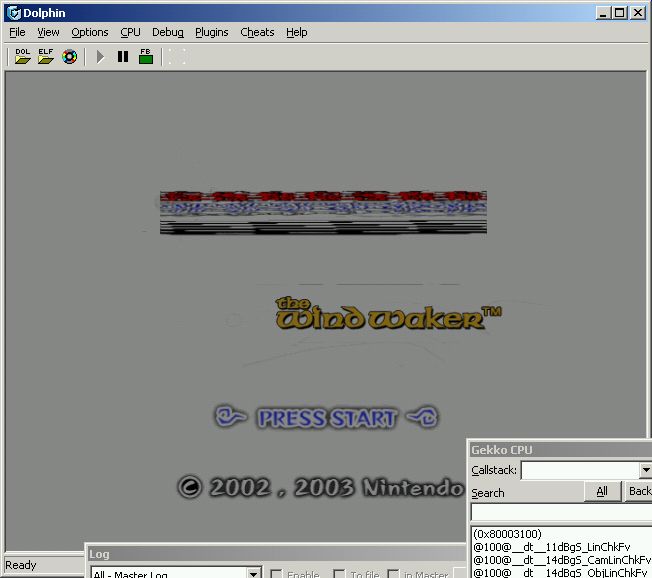
Task: Close the Dolphin window
Action: click(x=638, y=13)
